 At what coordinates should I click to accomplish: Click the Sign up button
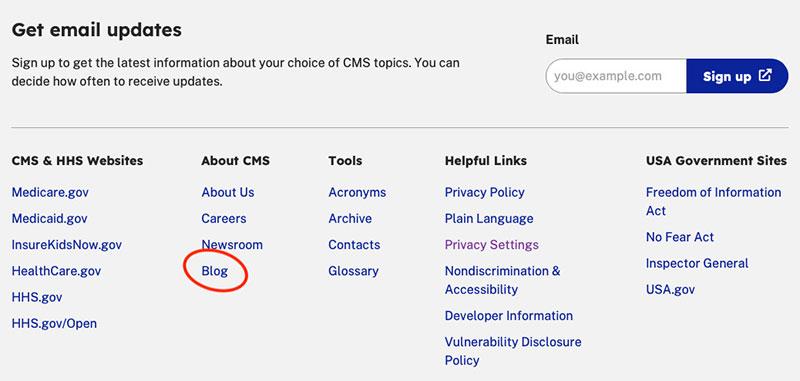point(737,76)
